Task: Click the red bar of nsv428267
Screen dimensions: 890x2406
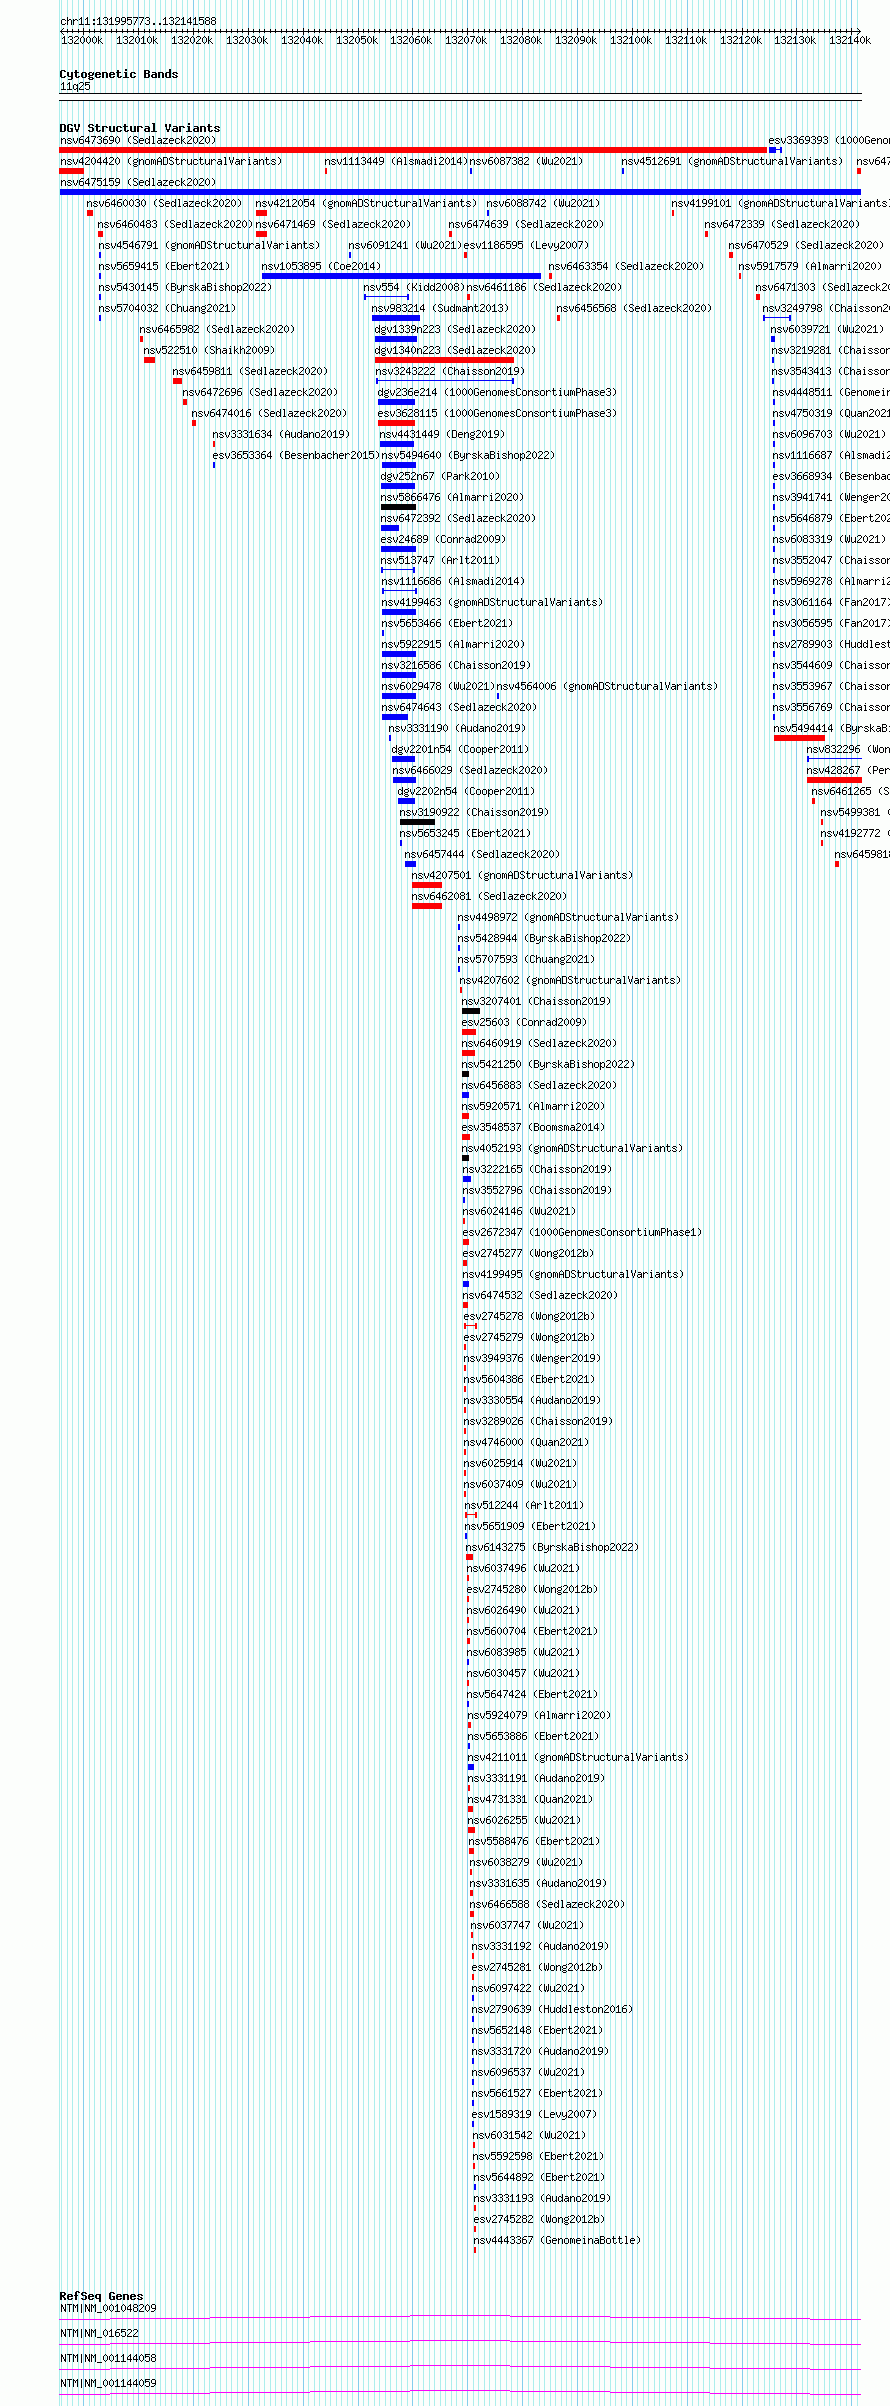Action: point(834,780)
